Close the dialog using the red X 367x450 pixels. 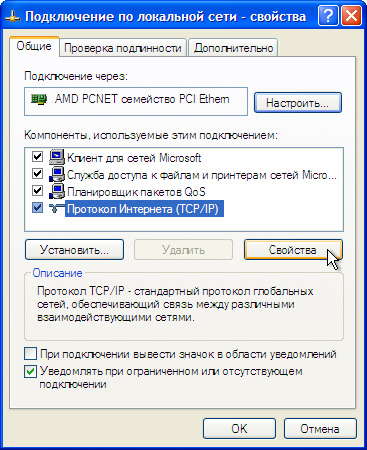(x=351, y=16)
